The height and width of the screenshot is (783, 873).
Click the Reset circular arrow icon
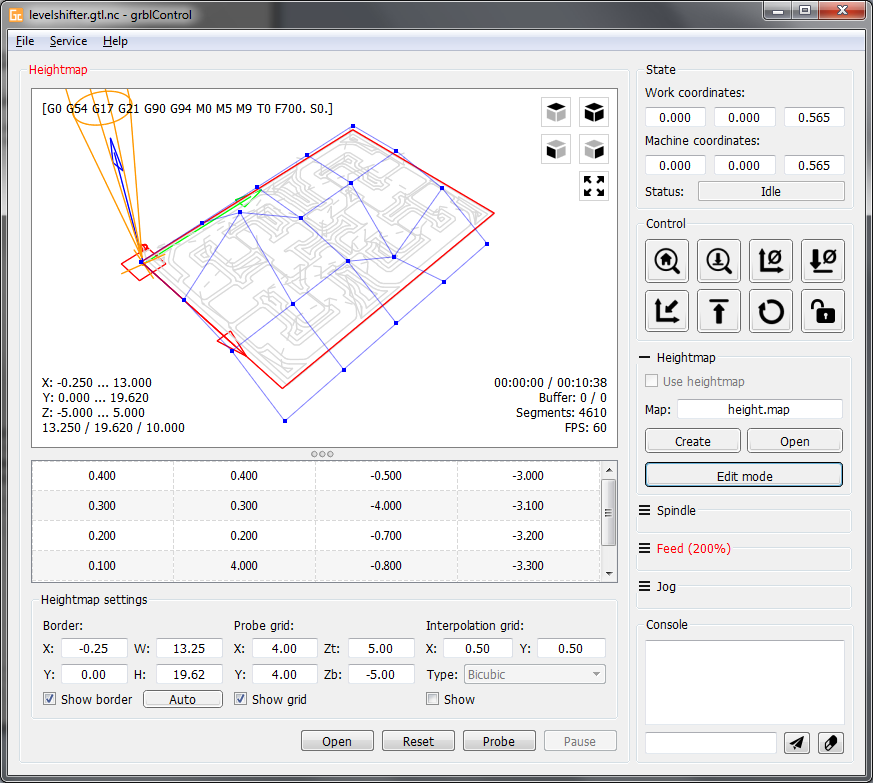[x=770, y=312]
